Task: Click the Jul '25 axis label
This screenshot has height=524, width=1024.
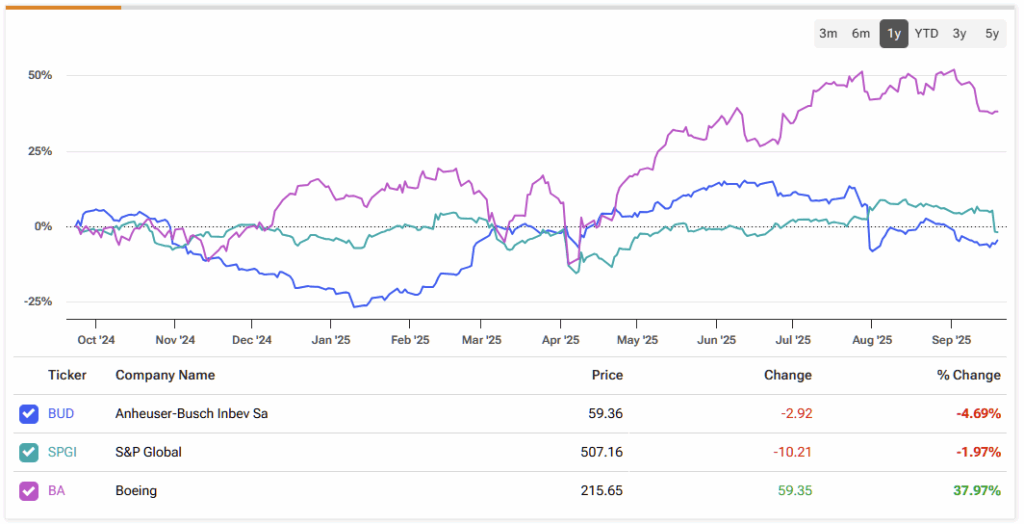Action: pos(793,340)
